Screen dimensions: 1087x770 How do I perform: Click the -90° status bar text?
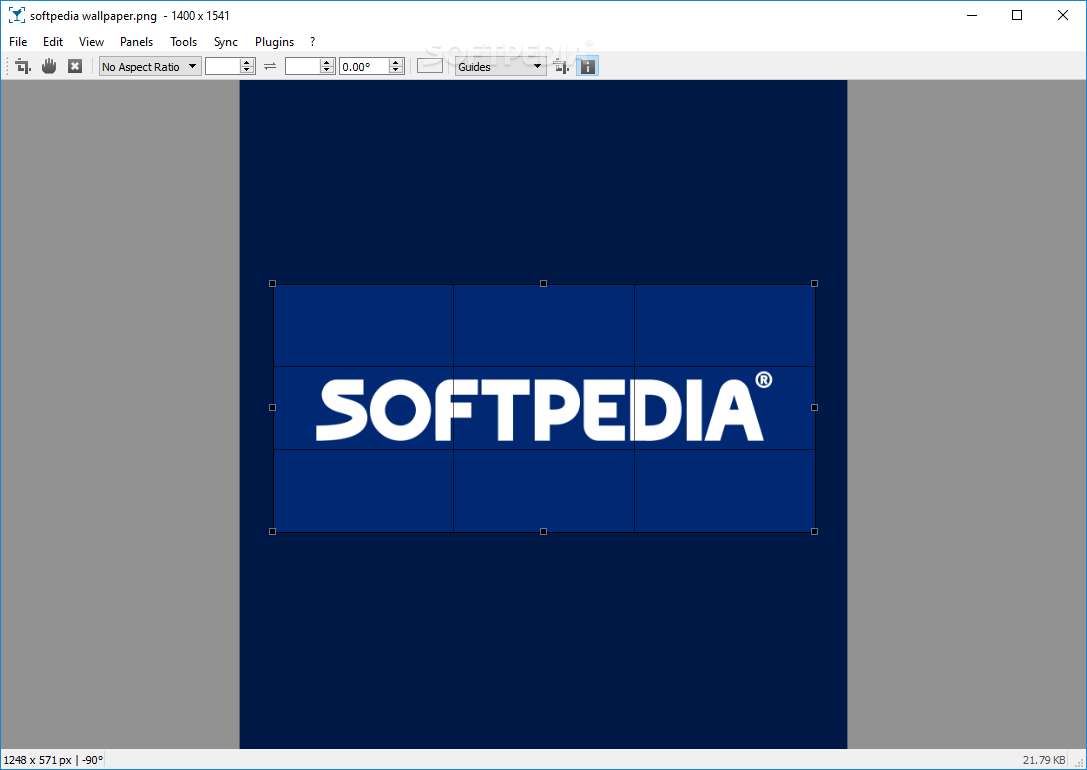tap(92, 760)
